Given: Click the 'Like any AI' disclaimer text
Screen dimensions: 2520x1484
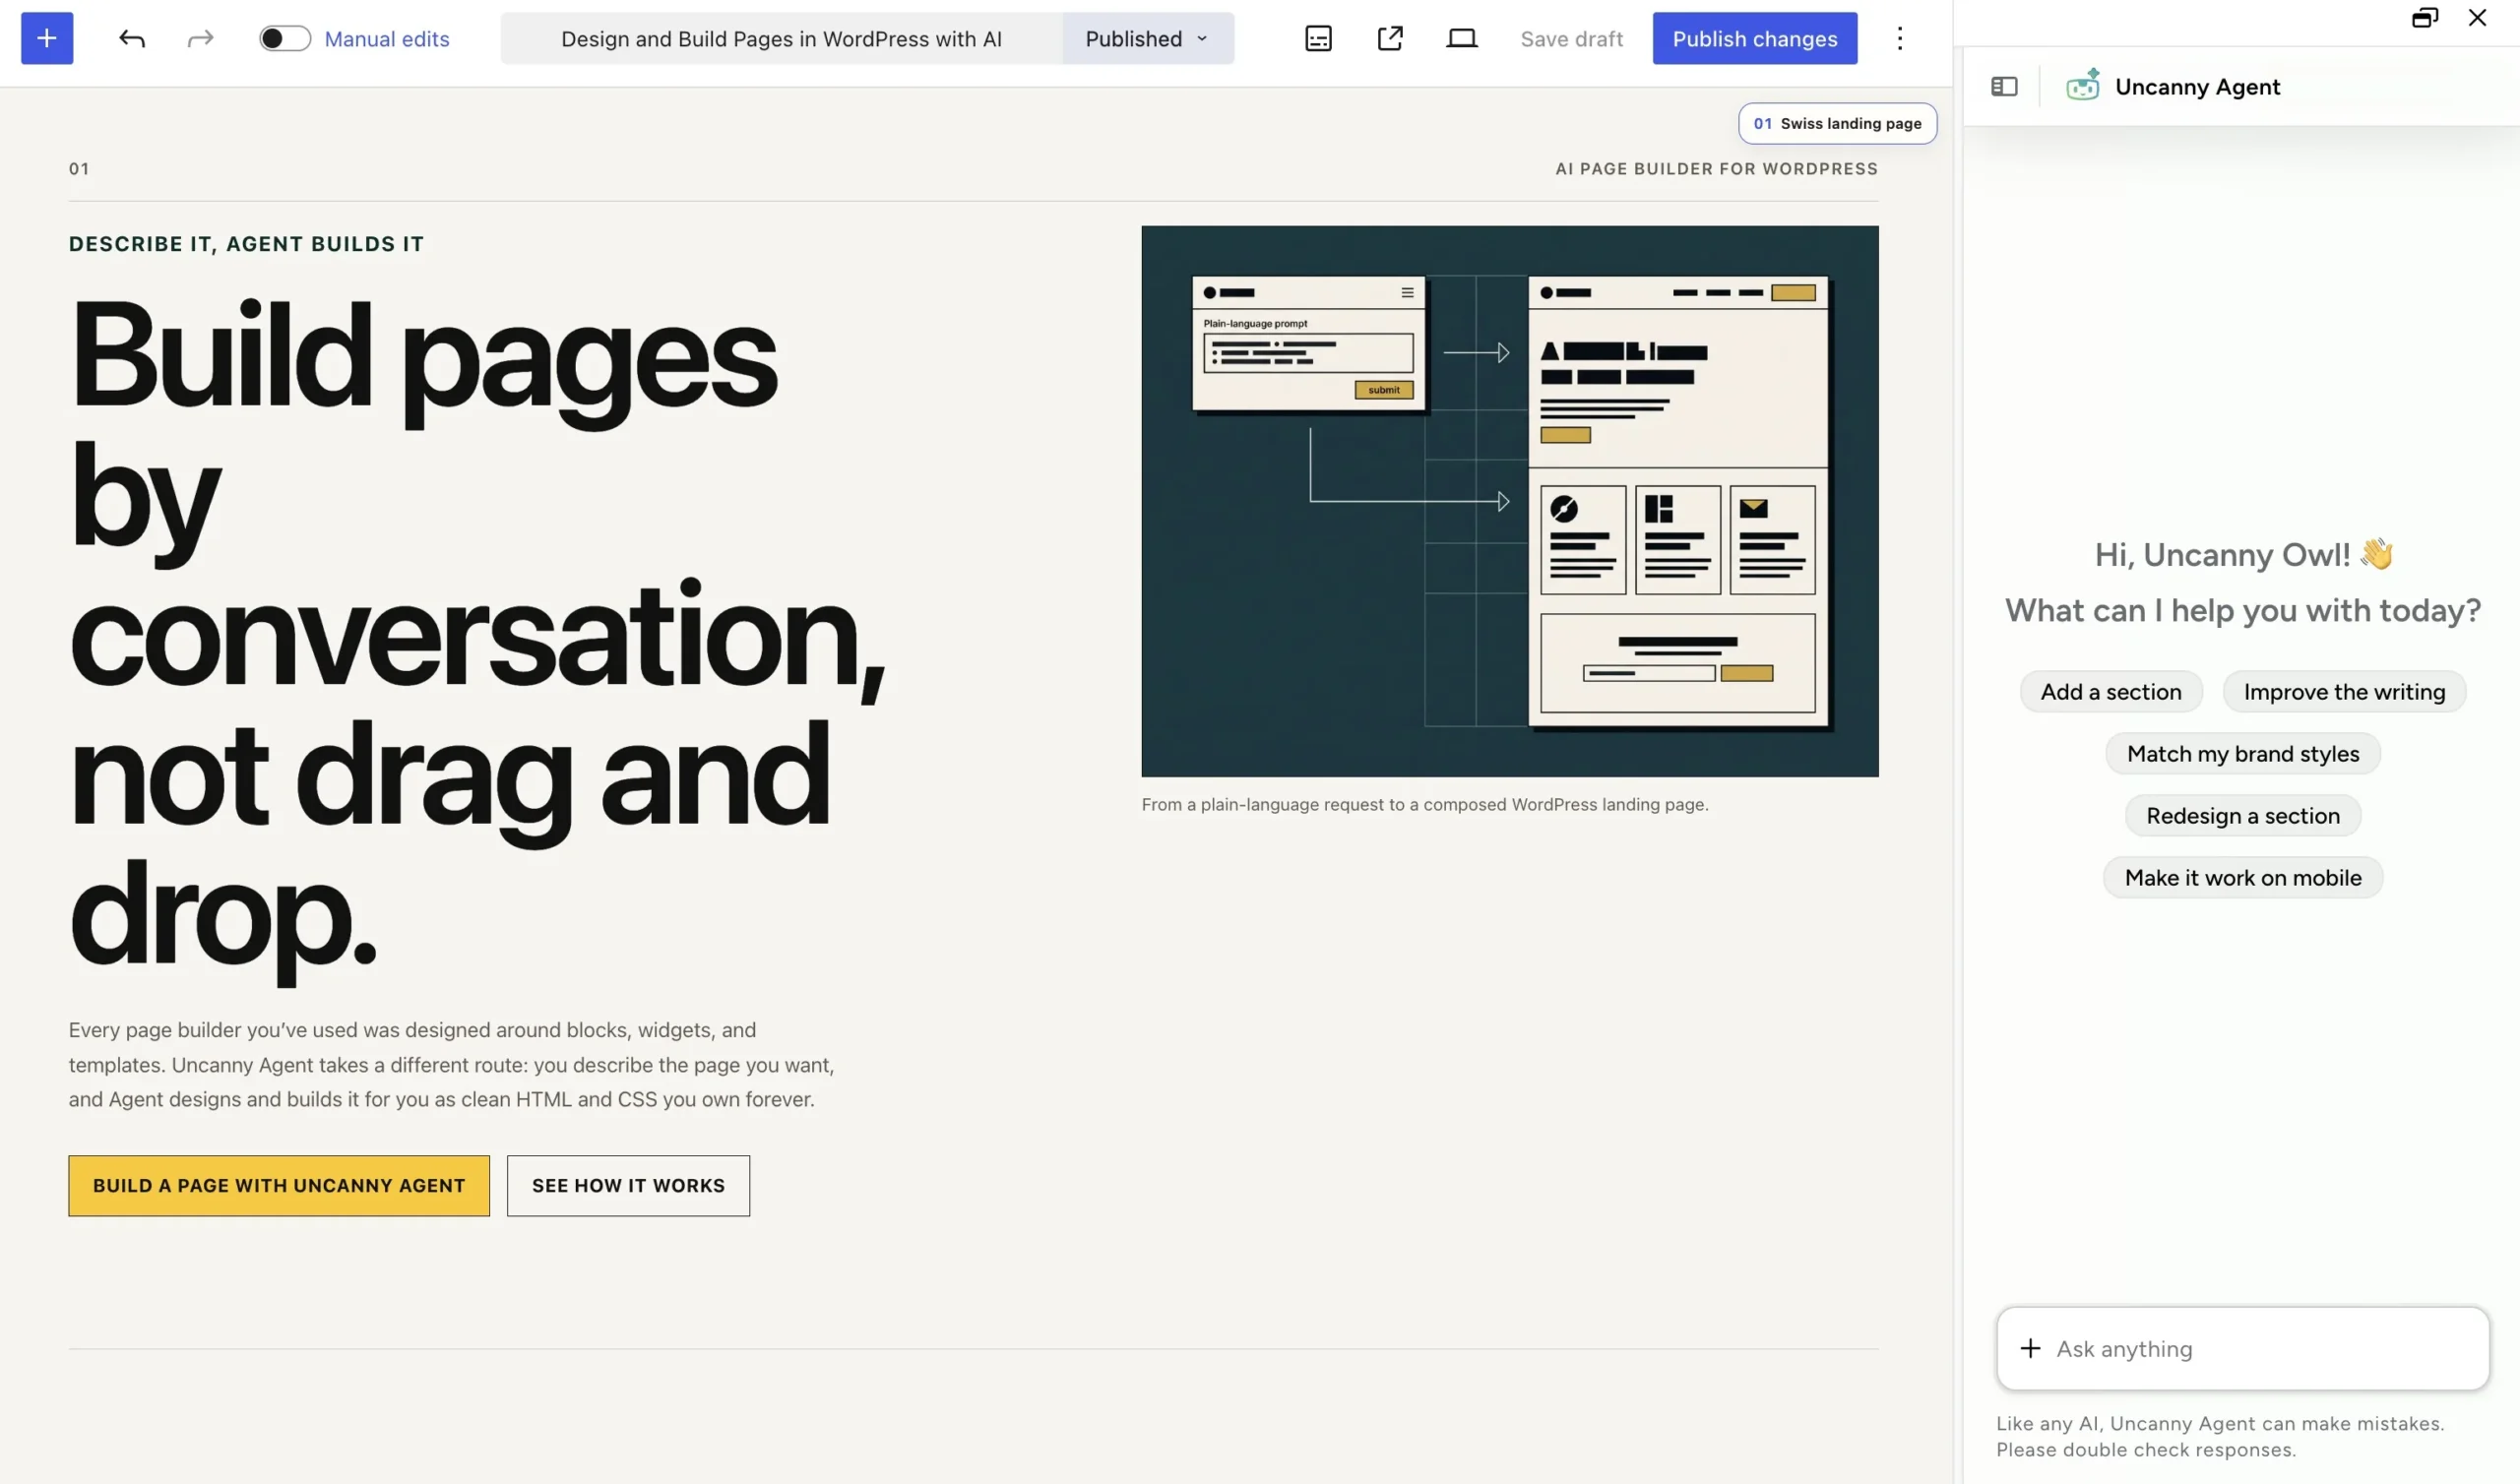Looking at the screenshot, I should pos(2221,1437).
